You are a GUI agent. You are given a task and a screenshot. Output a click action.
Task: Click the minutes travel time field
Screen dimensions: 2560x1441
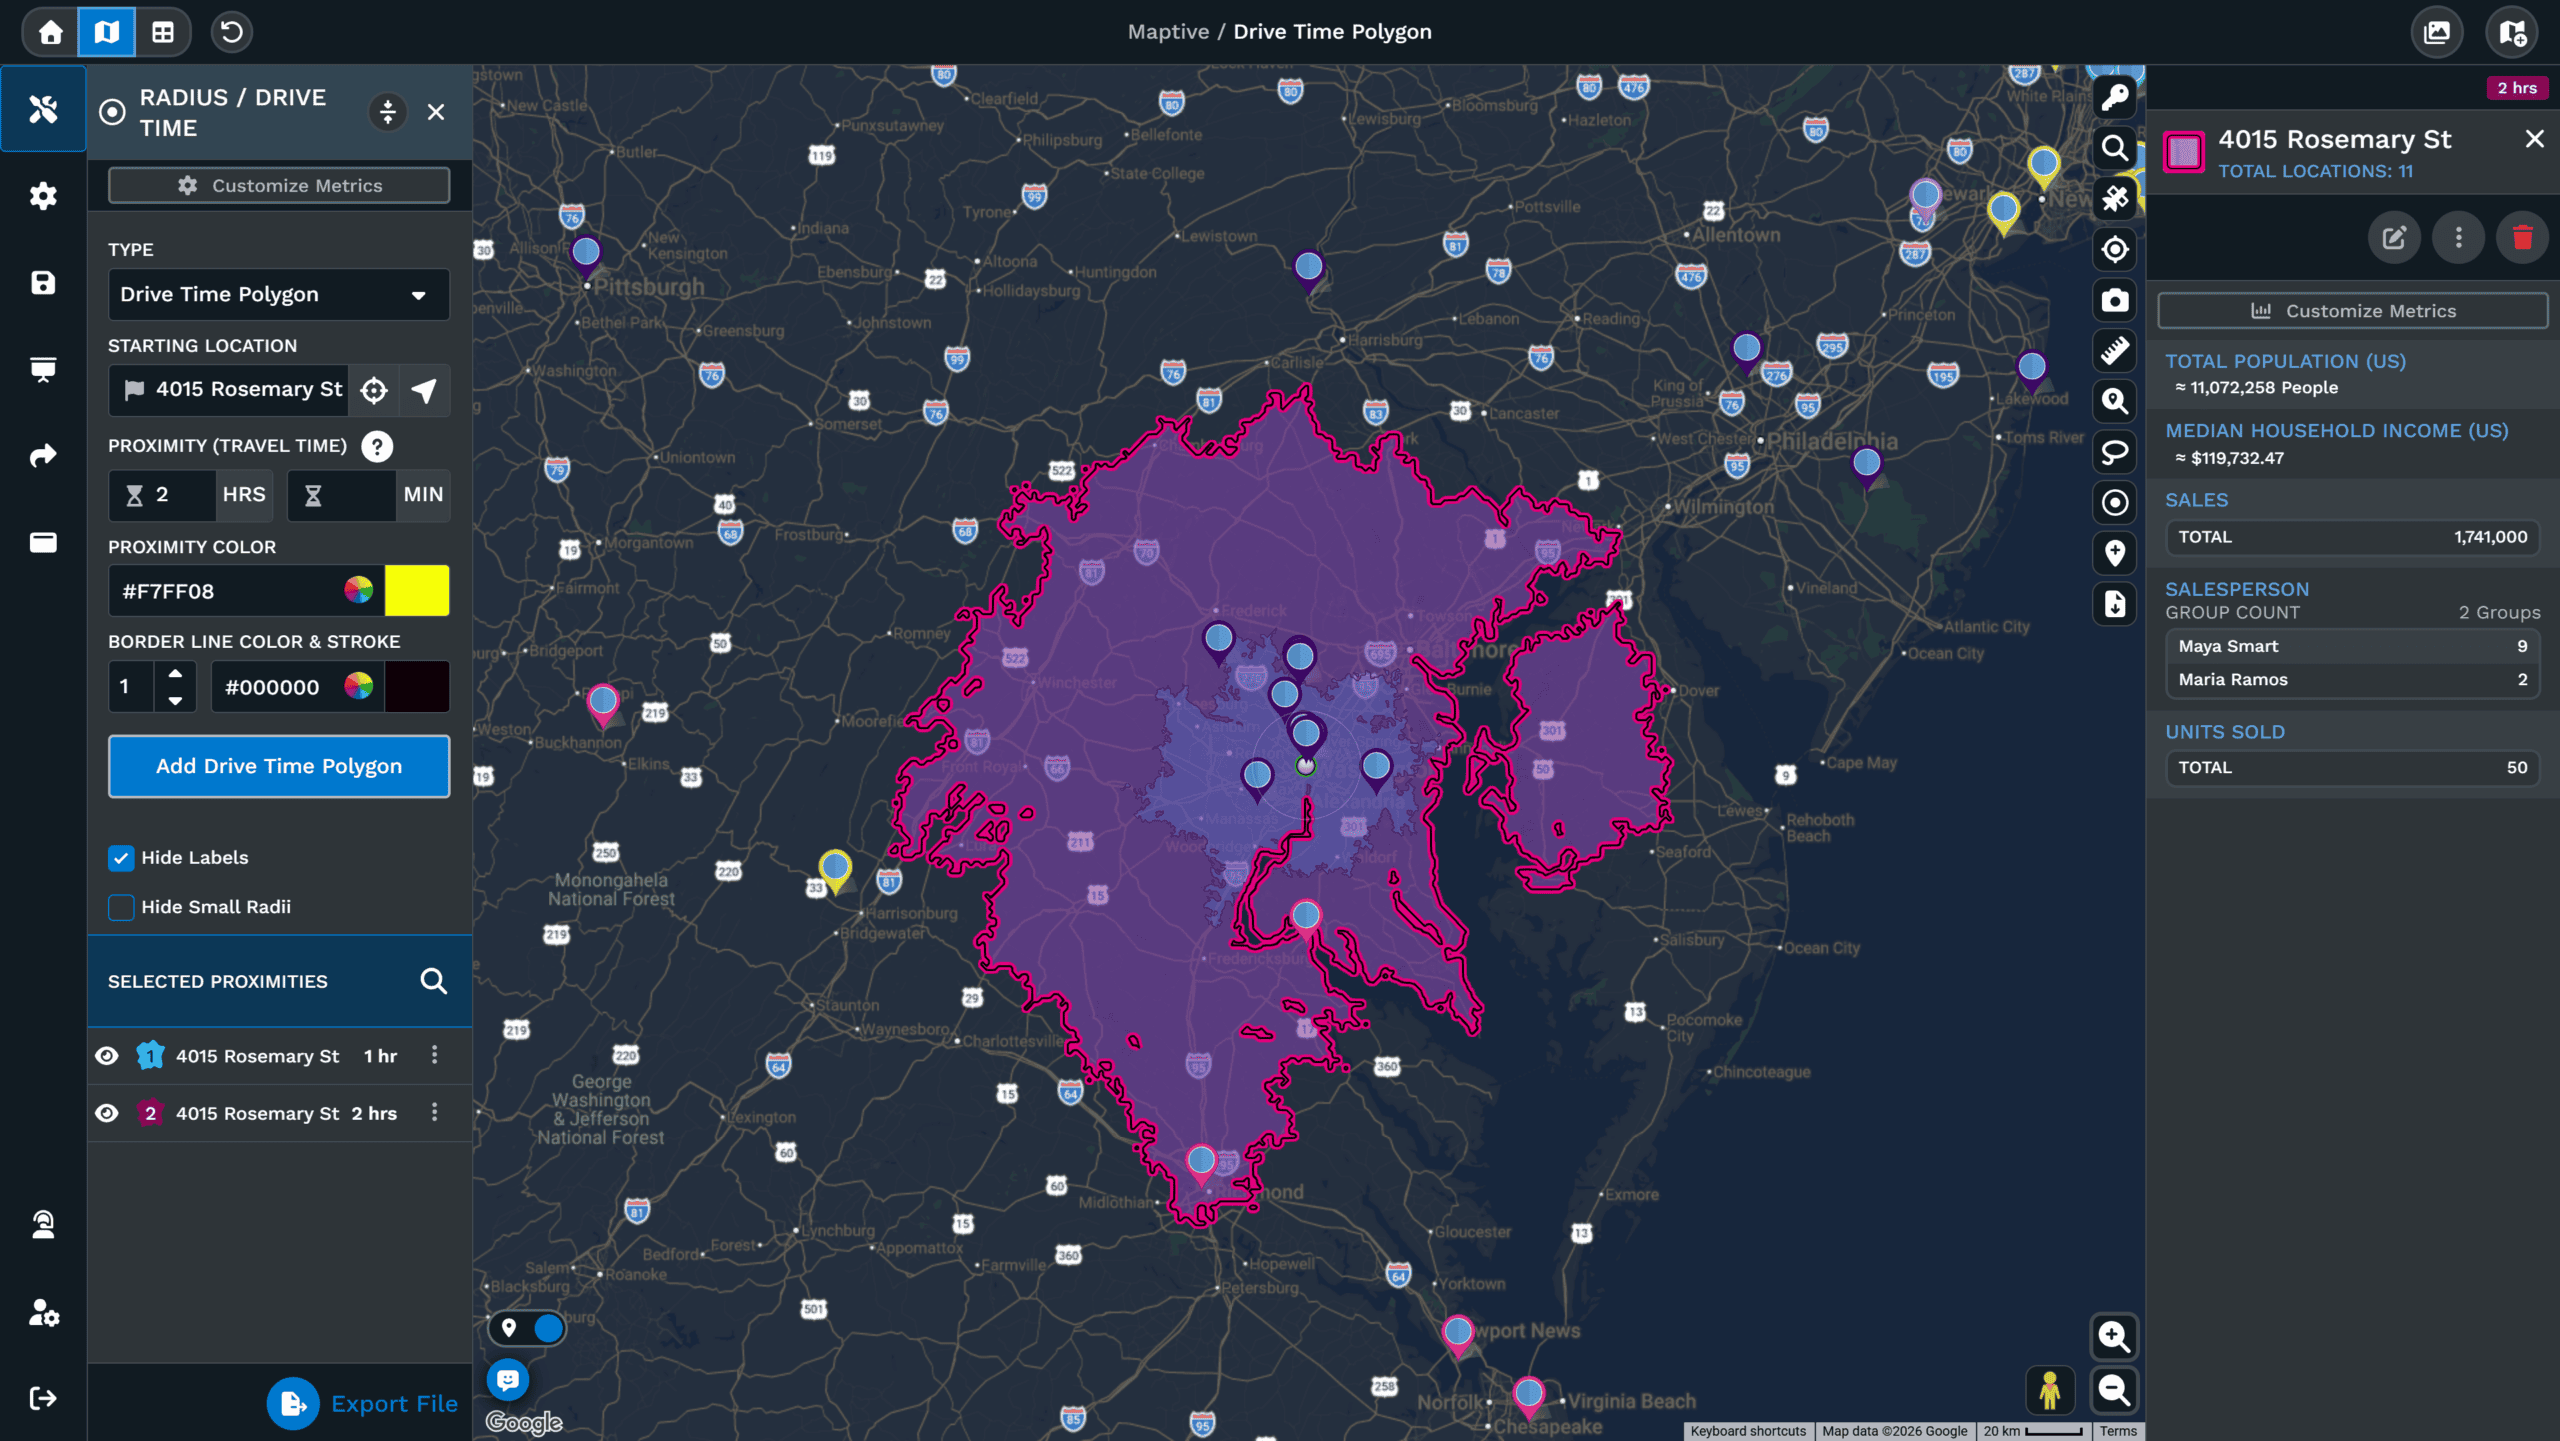click(x=342, y=495)
